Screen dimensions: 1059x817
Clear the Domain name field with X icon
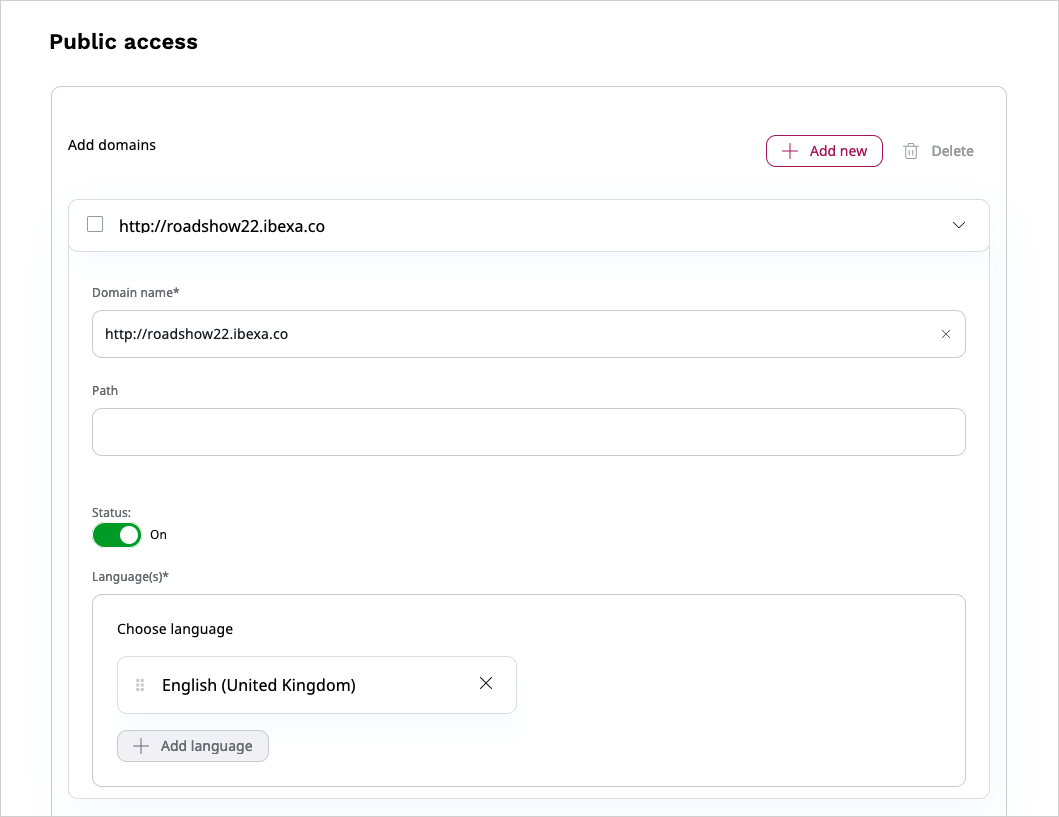pyautogui.click(x=946, y=334)
